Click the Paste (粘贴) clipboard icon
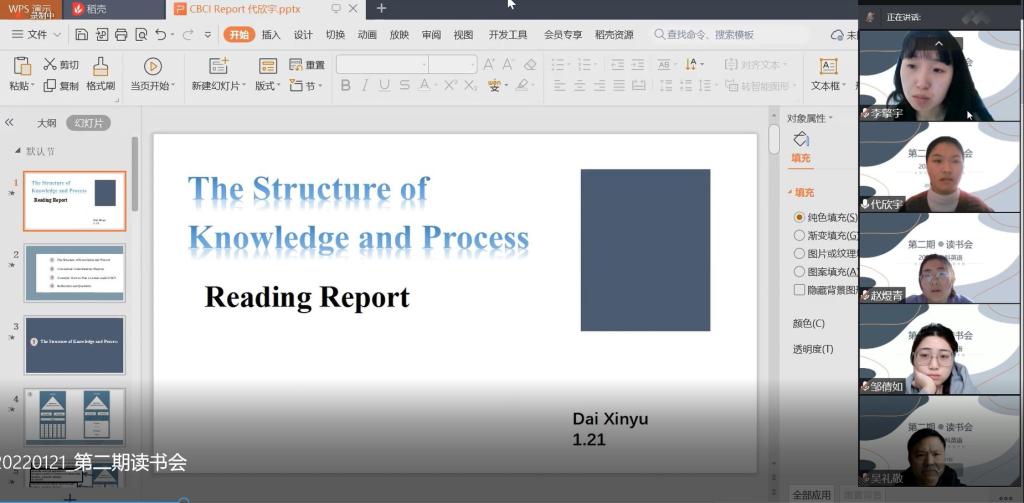 click(21, 73)
